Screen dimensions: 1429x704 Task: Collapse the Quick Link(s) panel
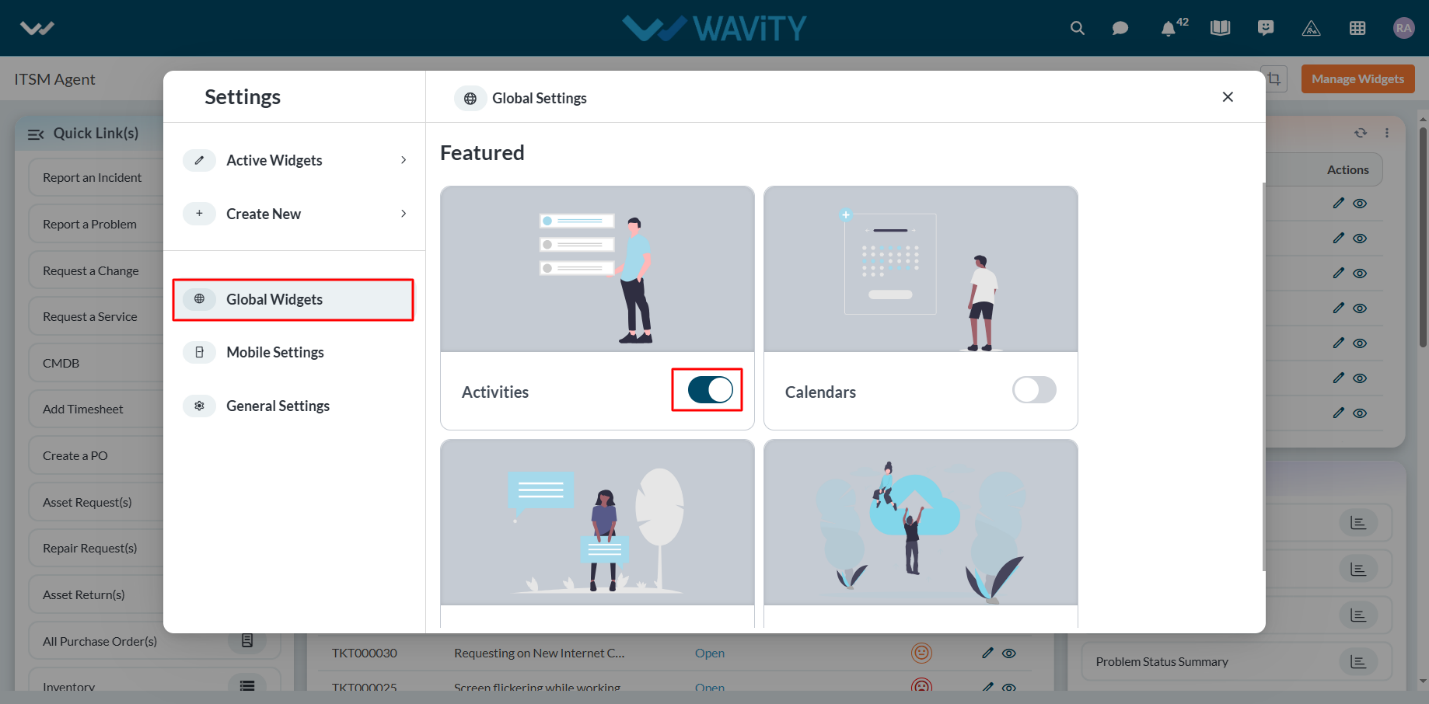pos(36,134)
